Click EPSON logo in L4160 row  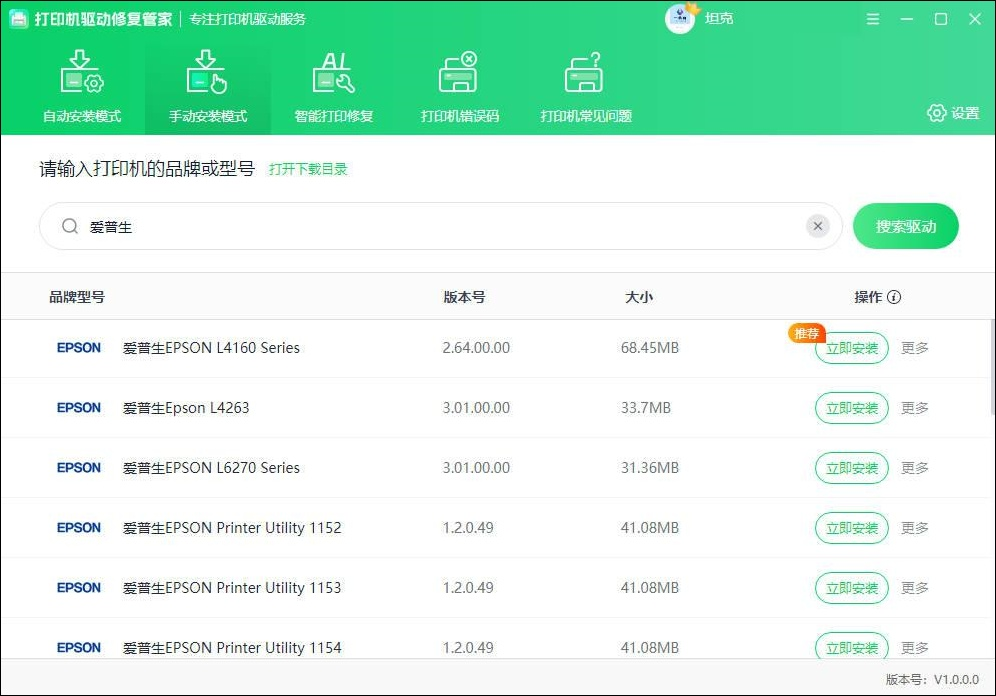(79, 347)
